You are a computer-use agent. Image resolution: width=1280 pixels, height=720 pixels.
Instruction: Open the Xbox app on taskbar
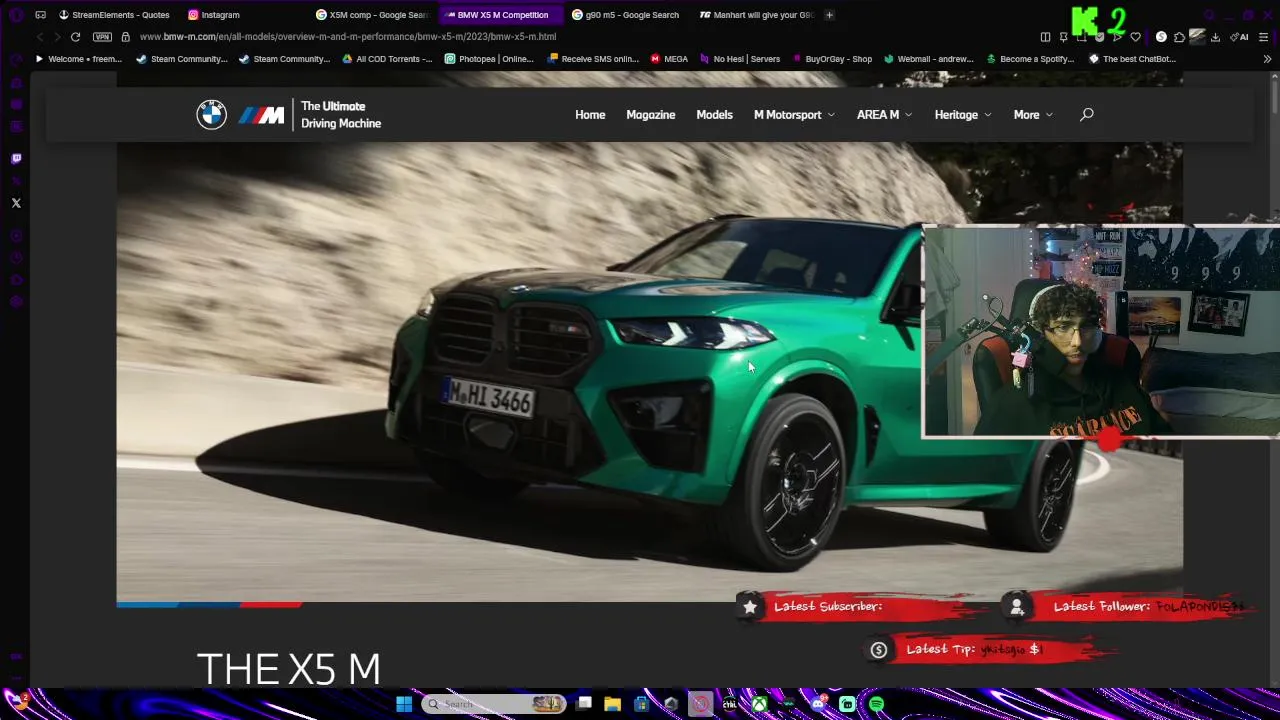[x=761, y=704]
